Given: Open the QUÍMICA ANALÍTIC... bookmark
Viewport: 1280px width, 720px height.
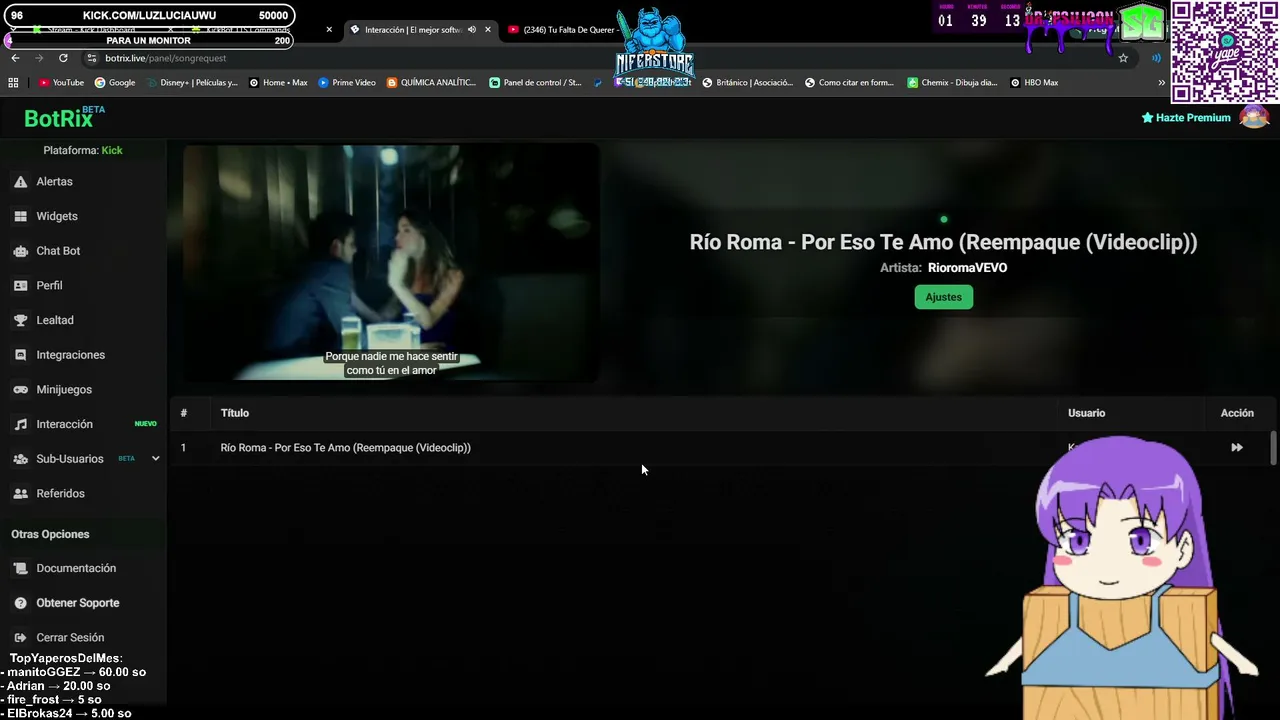Looking at the screenshot, I should [431, 83].
